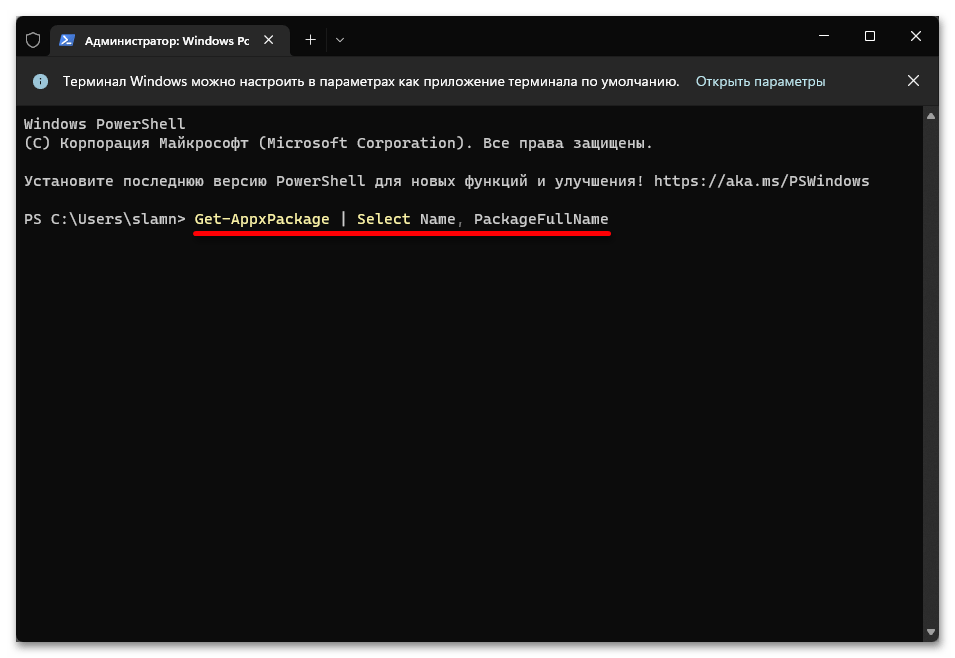Click the PS C:\Users\slamn> prompt

pyautogui.click(x=105, y=219)
